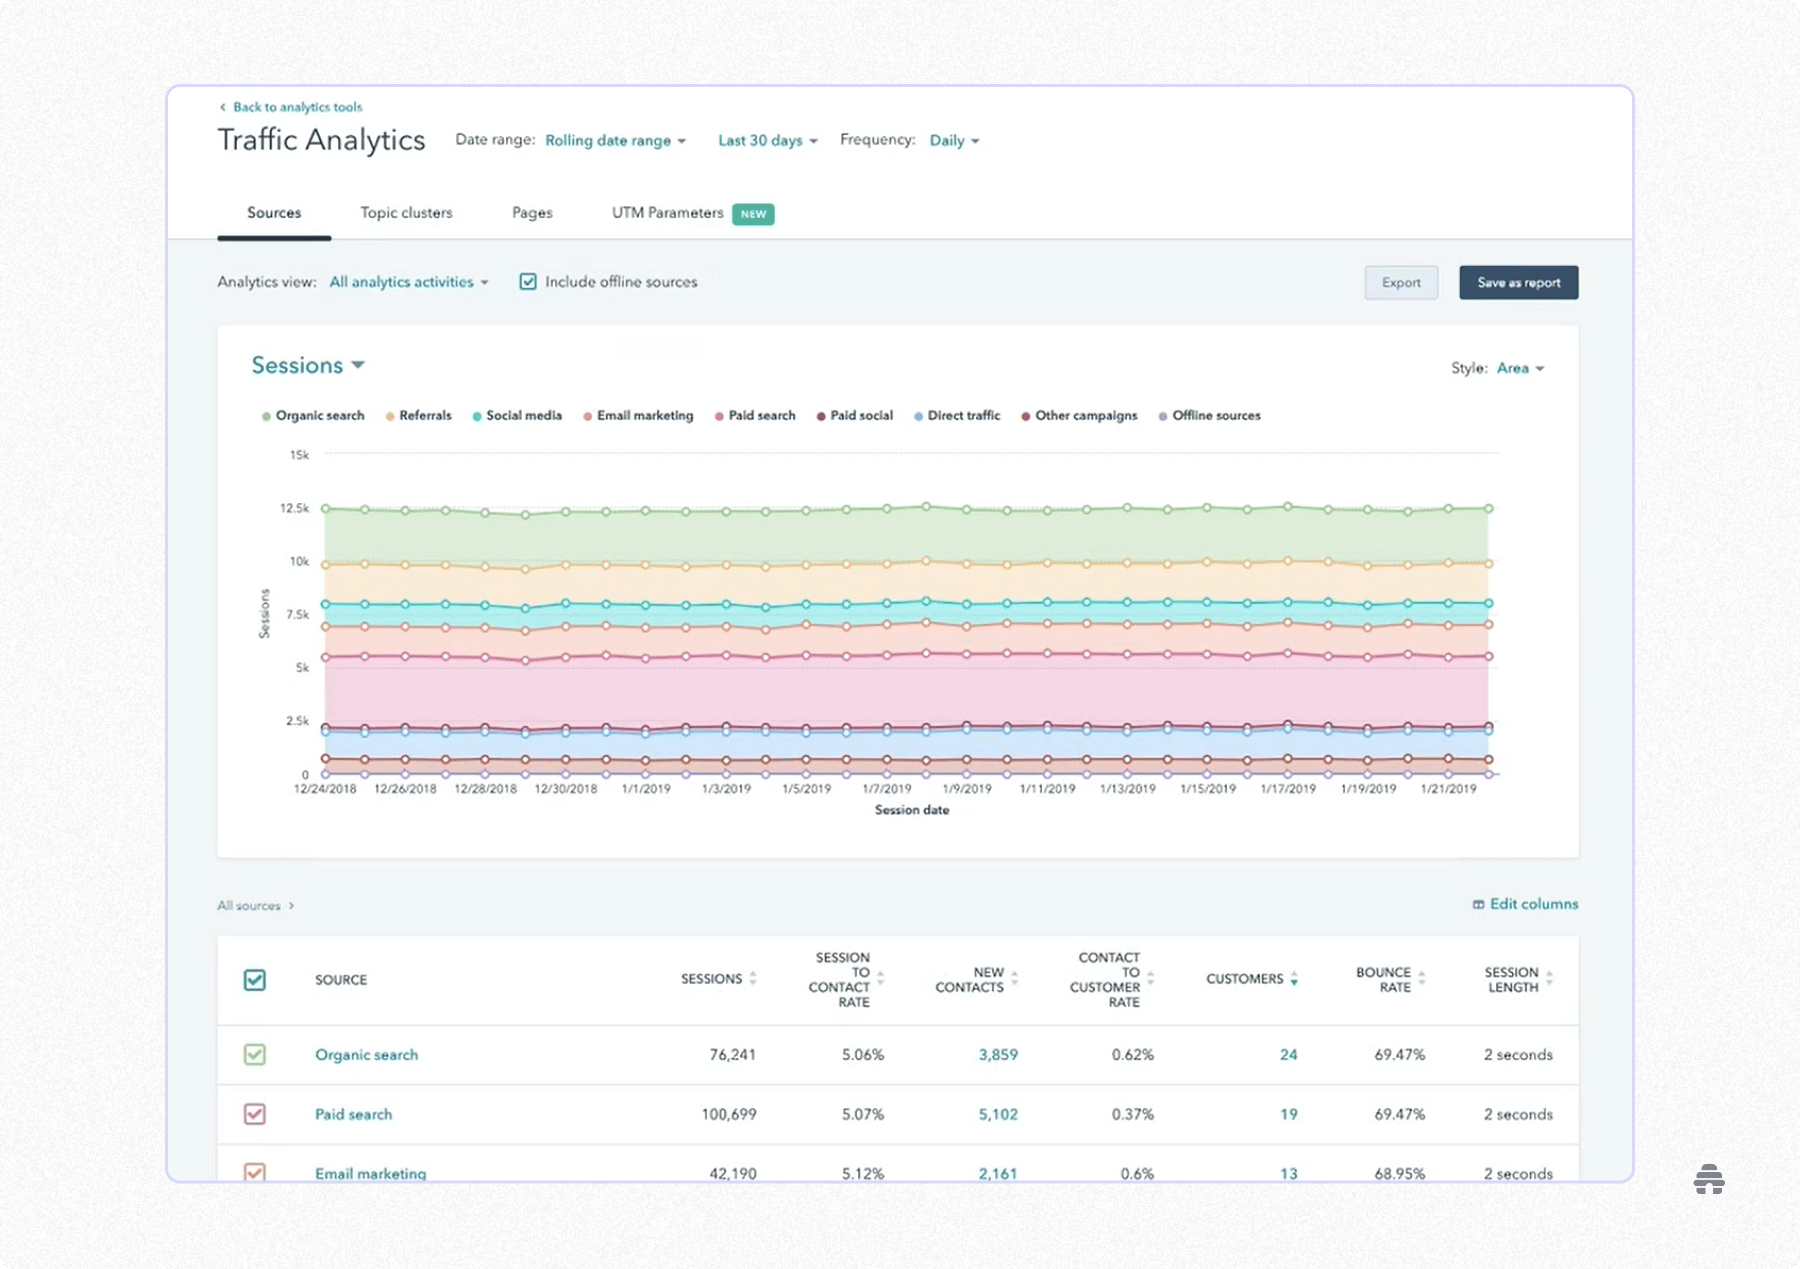Screen dimensions: 1800x1269
Task: Toggle the Paid search row checkbox
Action: point(255,1114)
